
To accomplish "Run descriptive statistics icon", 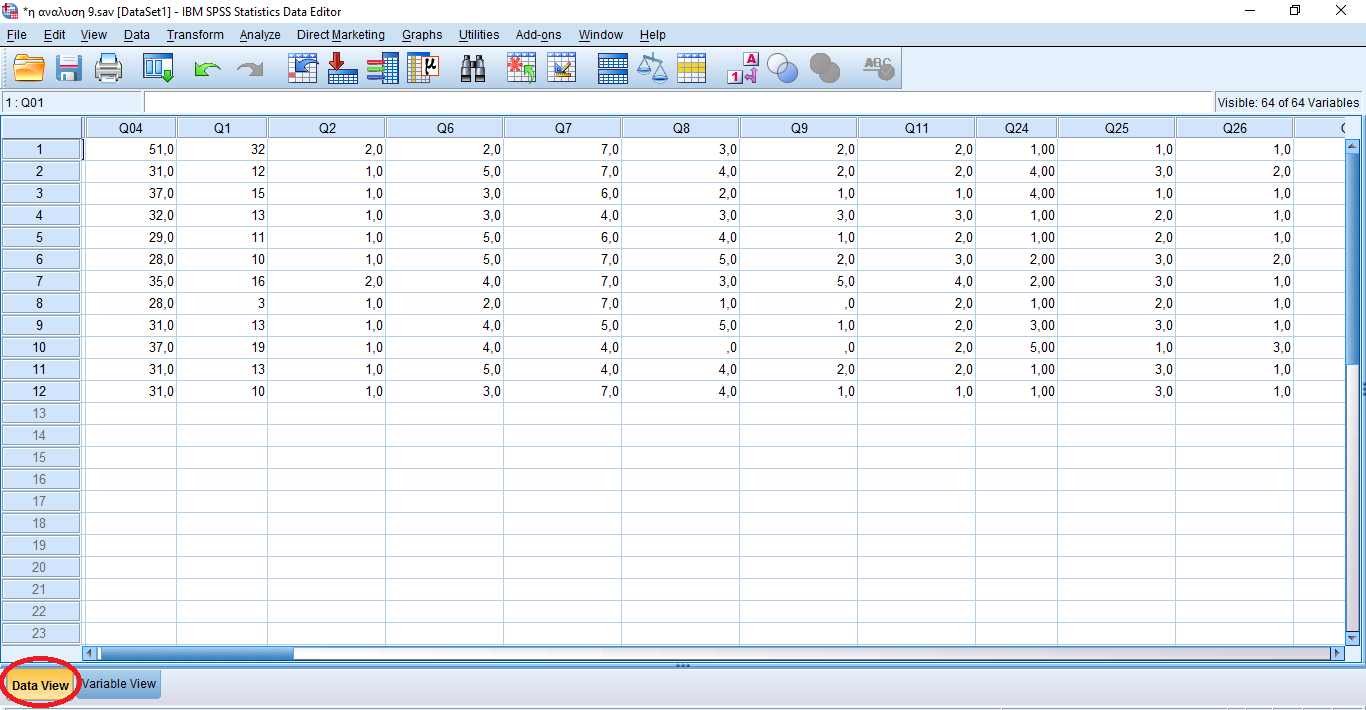I will (x=423, y=68).
